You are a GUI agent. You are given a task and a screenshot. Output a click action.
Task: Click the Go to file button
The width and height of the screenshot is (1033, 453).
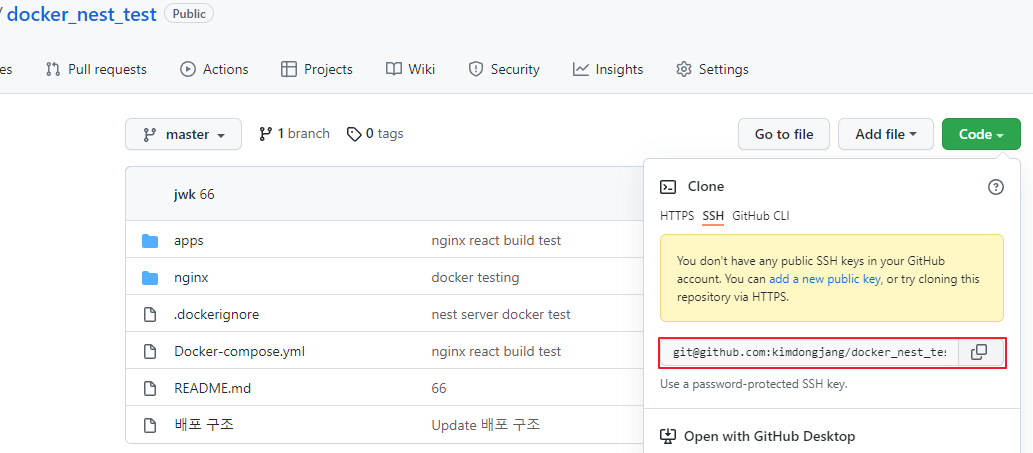click(x=784, y=134)
